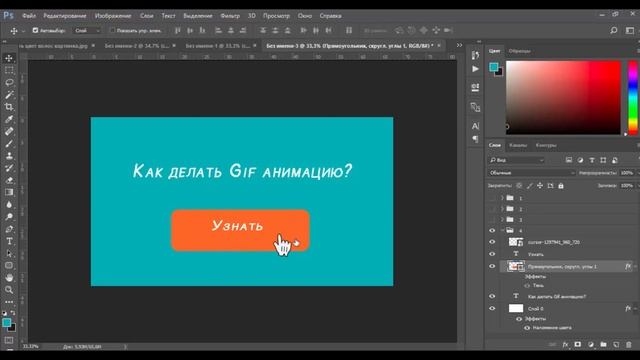Select the Zoom tool
This screenshot has width=640, height=360.
(x=9, y=290)
